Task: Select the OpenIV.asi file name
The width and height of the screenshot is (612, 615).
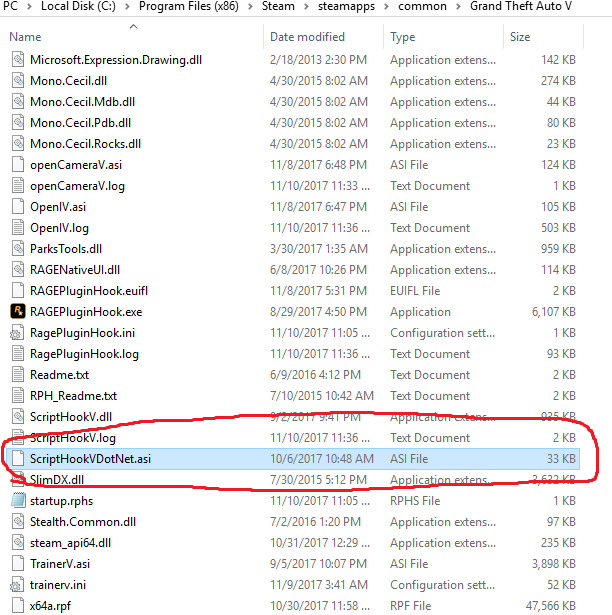Action: coord(58,207)
